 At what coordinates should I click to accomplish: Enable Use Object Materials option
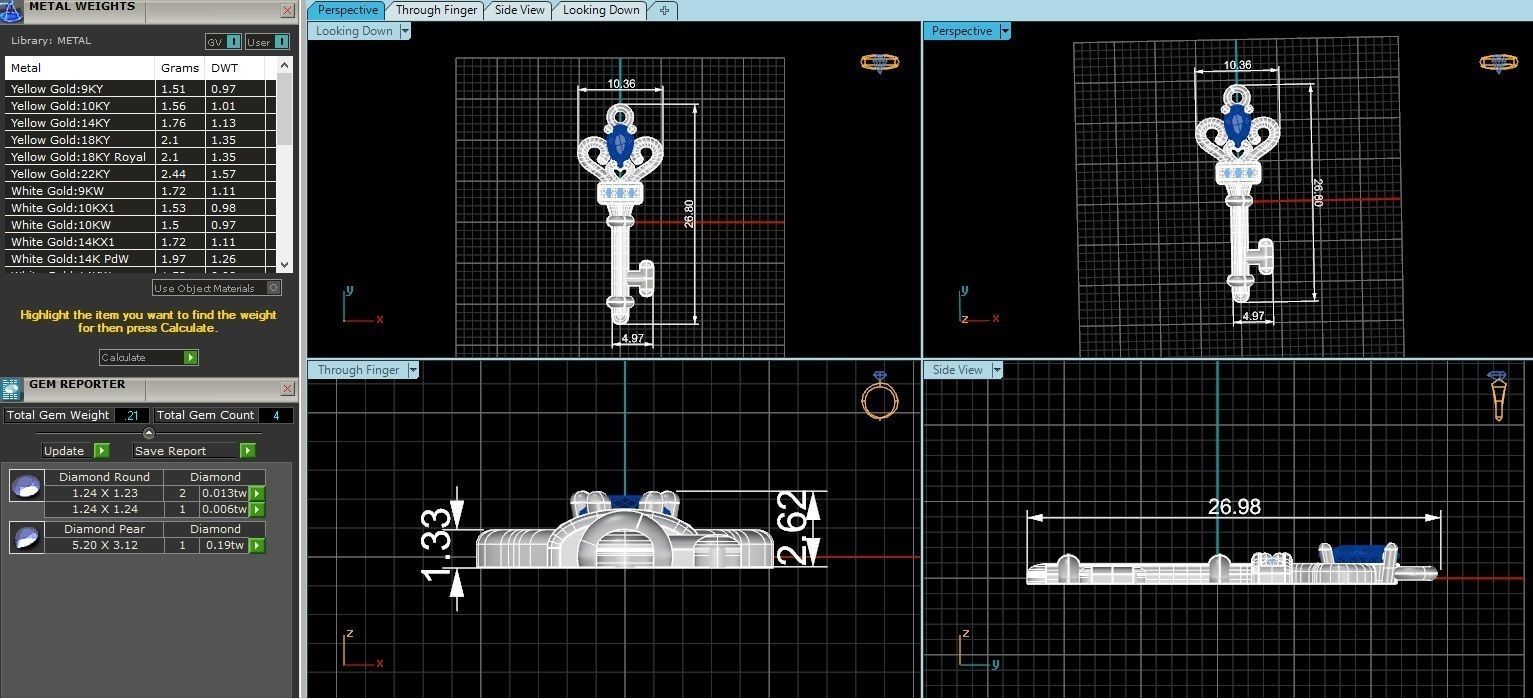click(x=217, y=288)
